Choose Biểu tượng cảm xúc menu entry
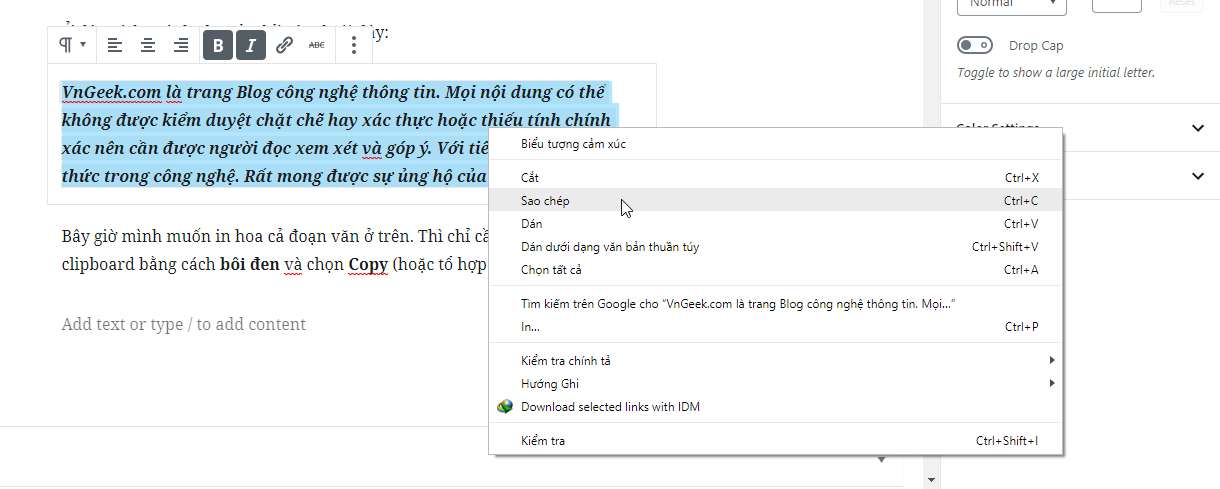This screenshot has width=1220, height=489. 776,144
